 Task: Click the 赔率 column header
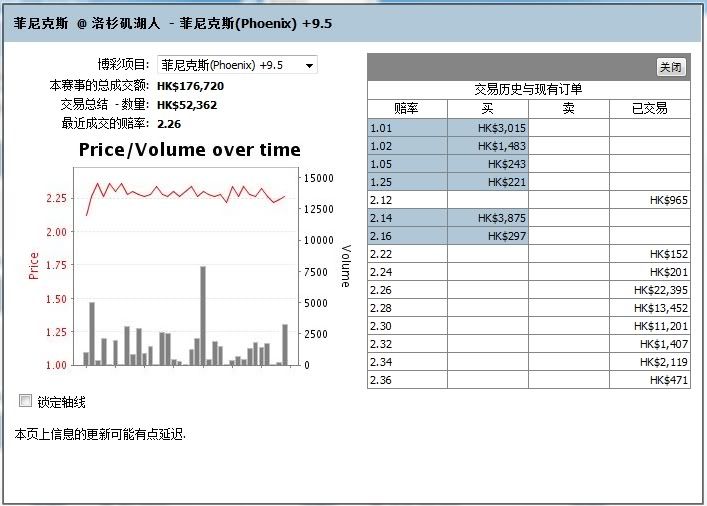[407, 108]
